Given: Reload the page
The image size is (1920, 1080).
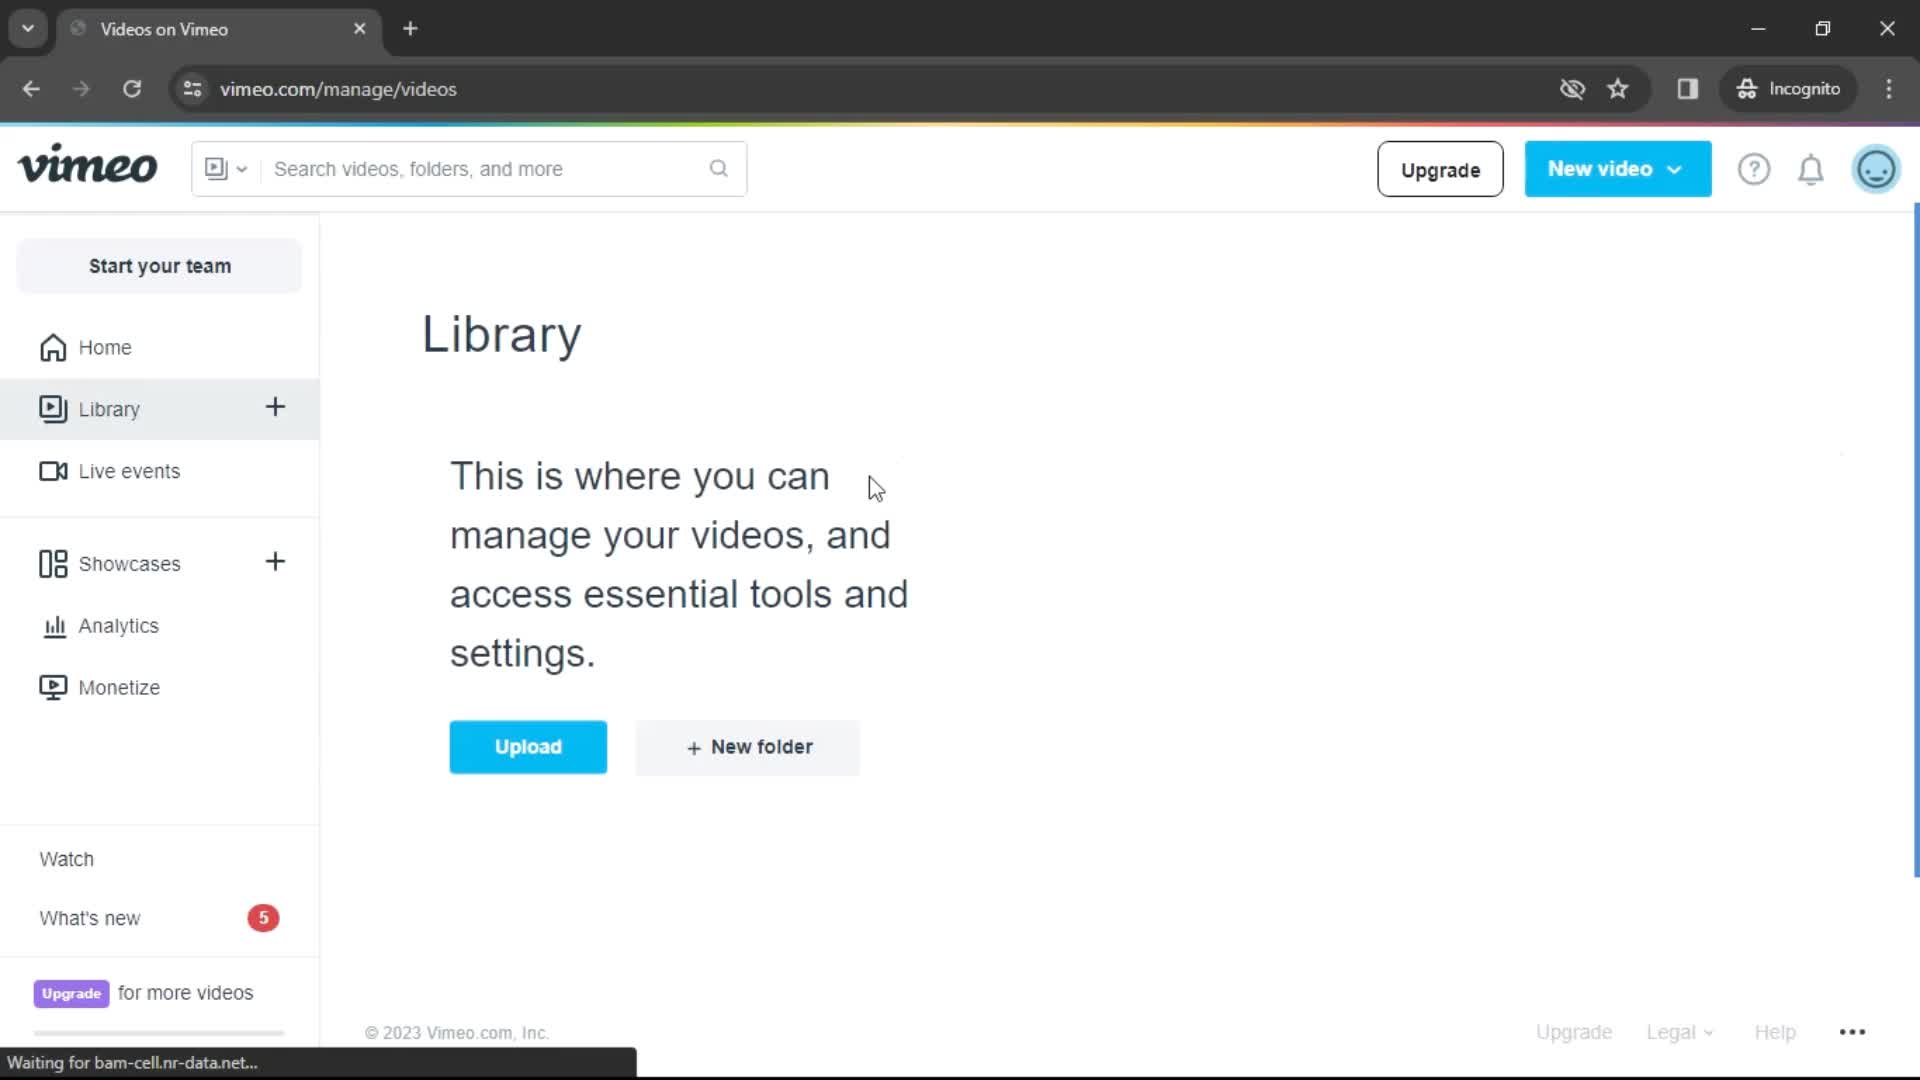Looking at the screenshot, I should [131, 89].
